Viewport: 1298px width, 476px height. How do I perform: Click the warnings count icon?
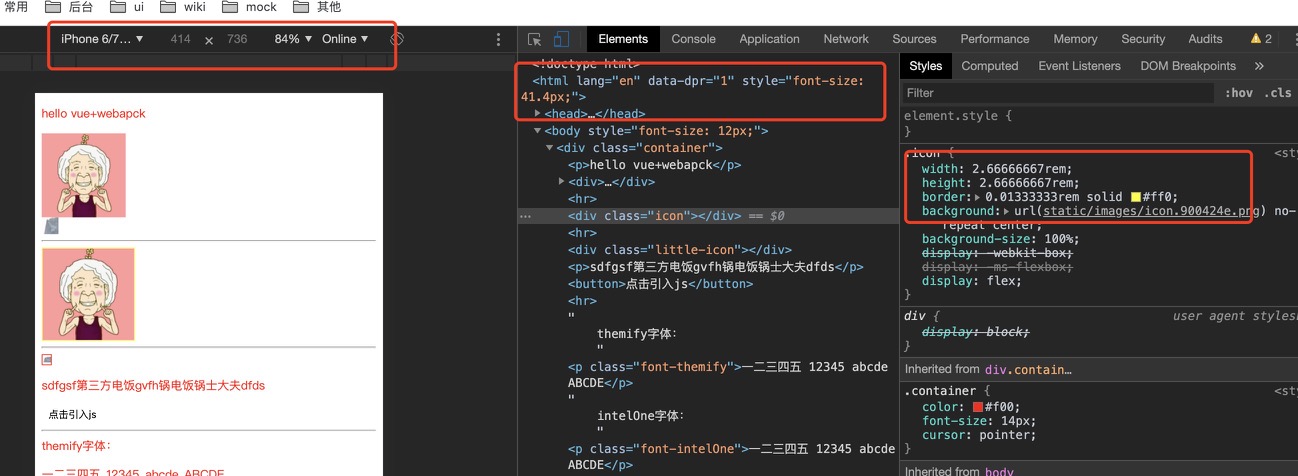click(x=1261, y=39)
